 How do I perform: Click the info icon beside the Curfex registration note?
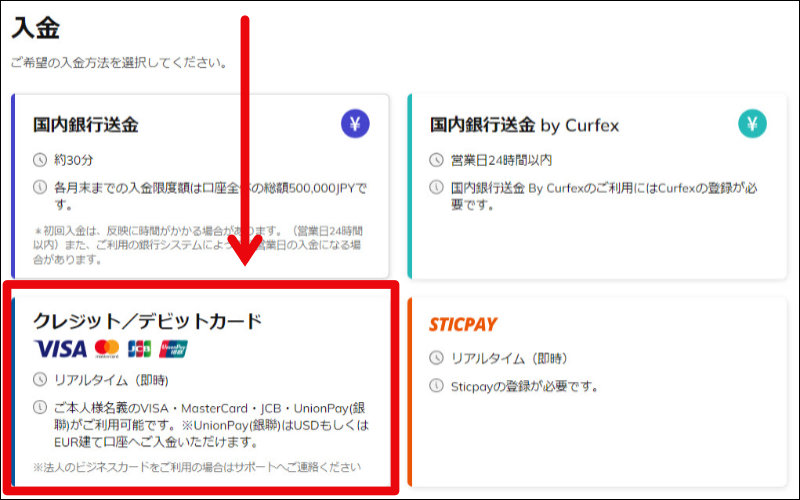coord(436,187)
